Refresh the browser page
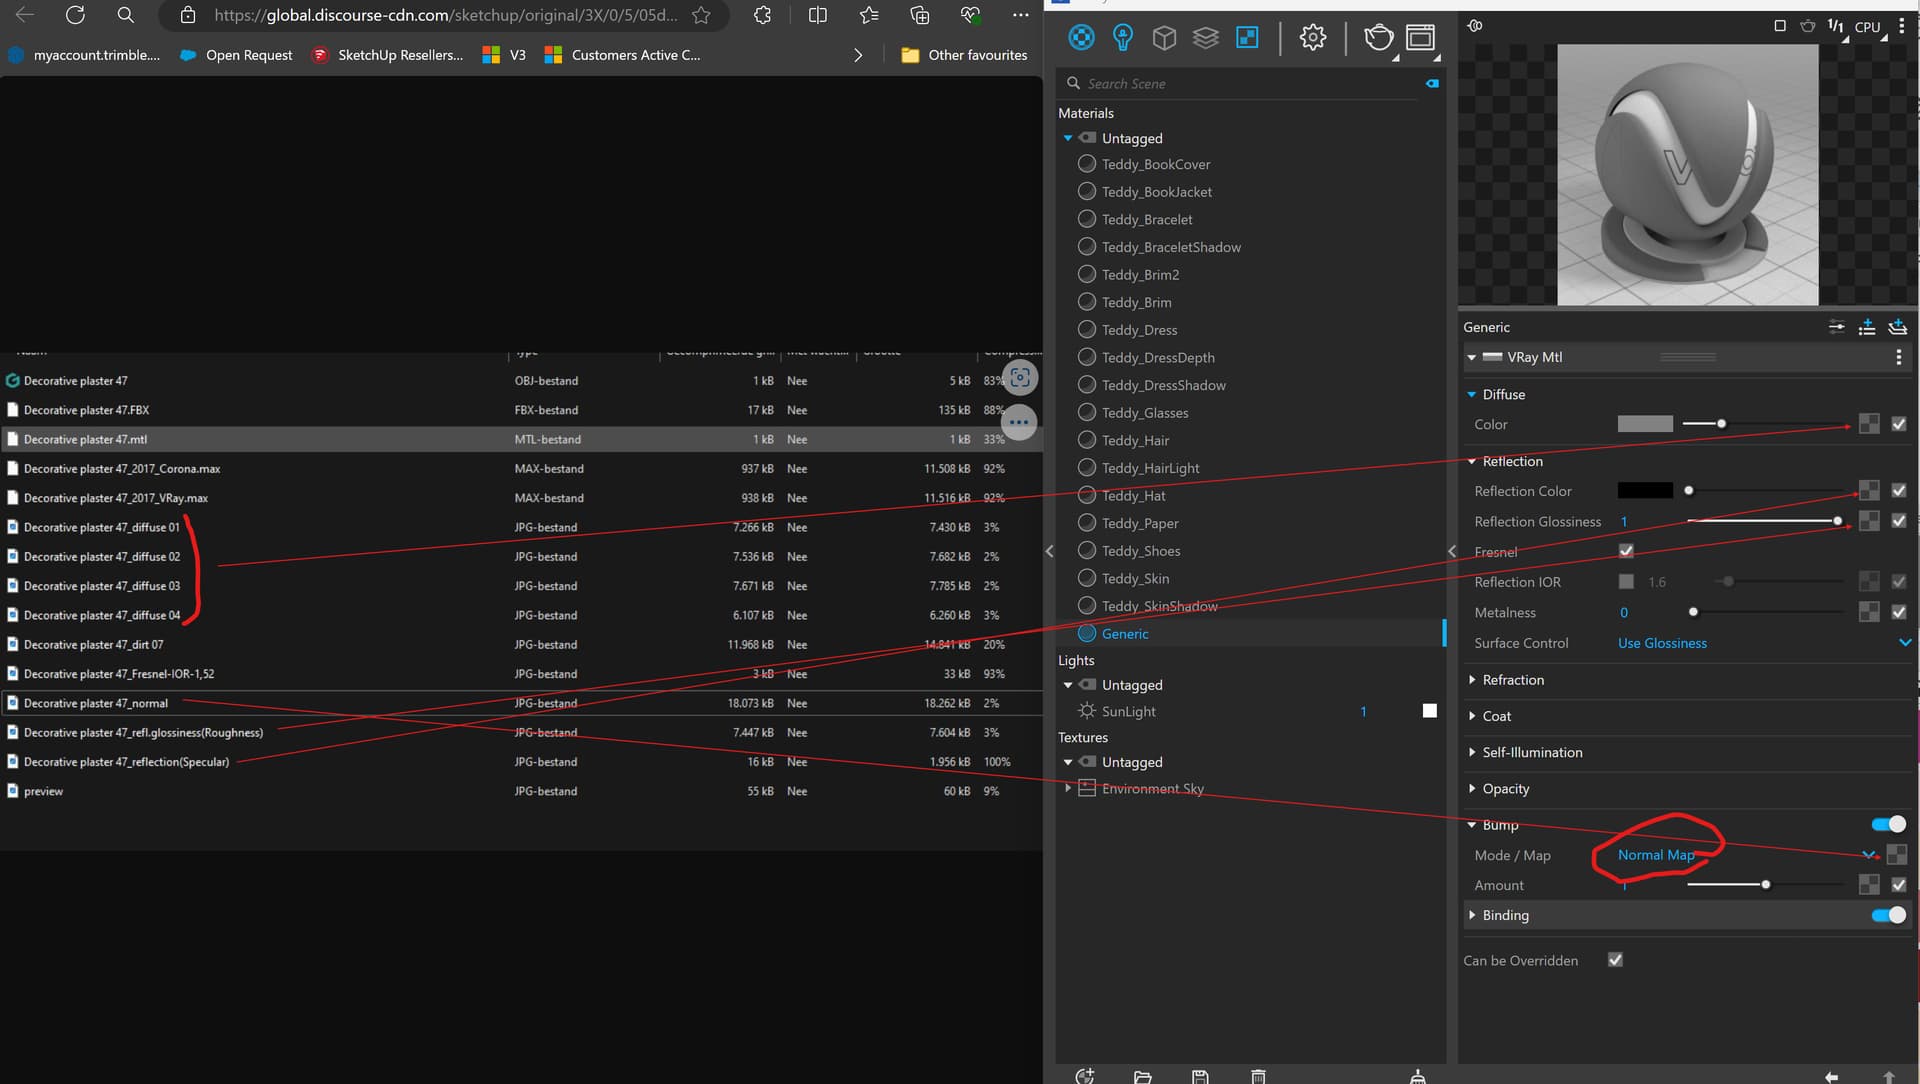 (x=75, y=15)
